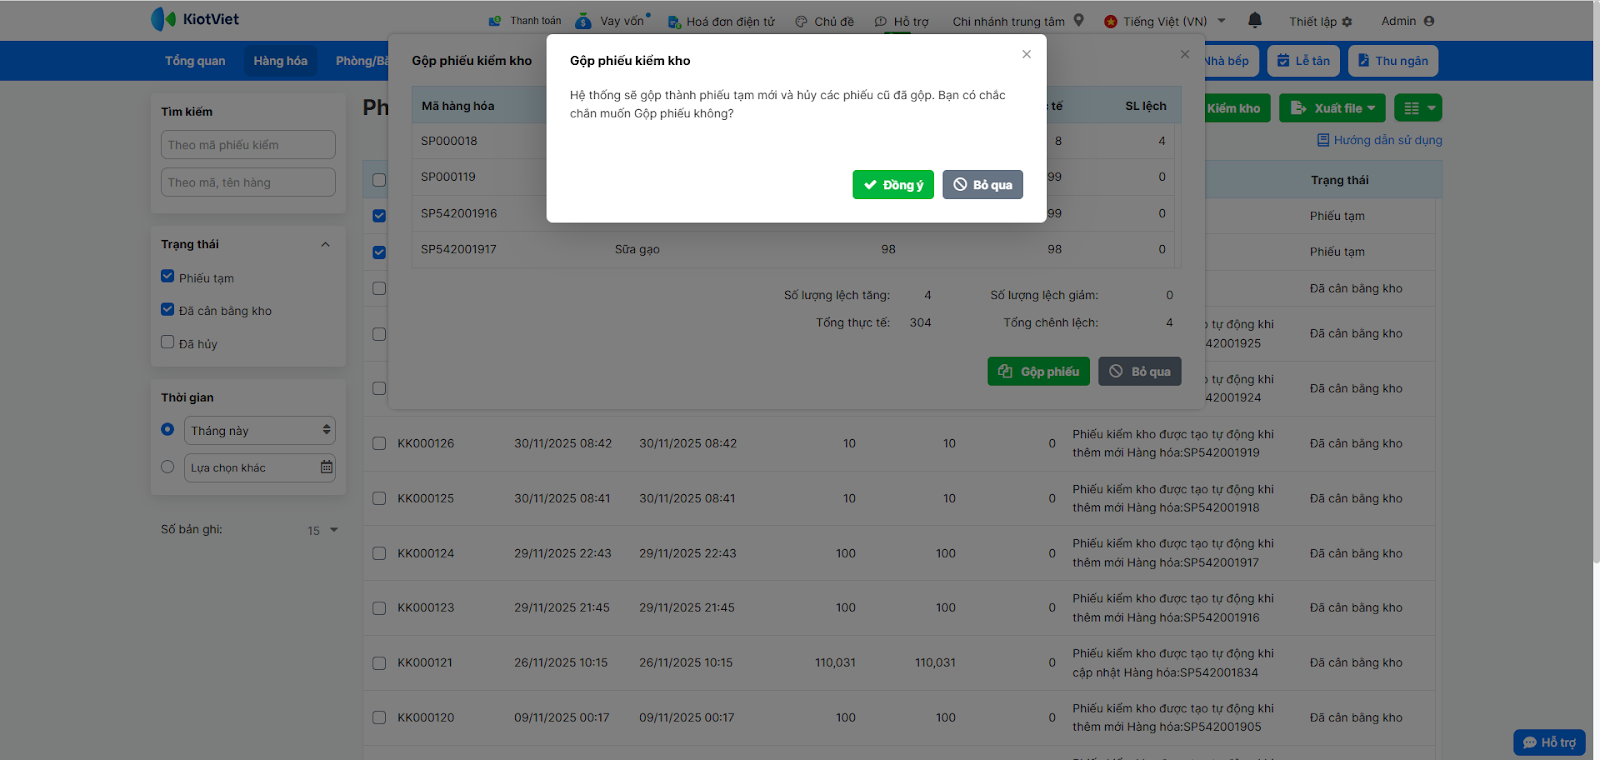Change the Số bản ghi record count
Viewport: 1600px width, 760px height.
point(323,530)
